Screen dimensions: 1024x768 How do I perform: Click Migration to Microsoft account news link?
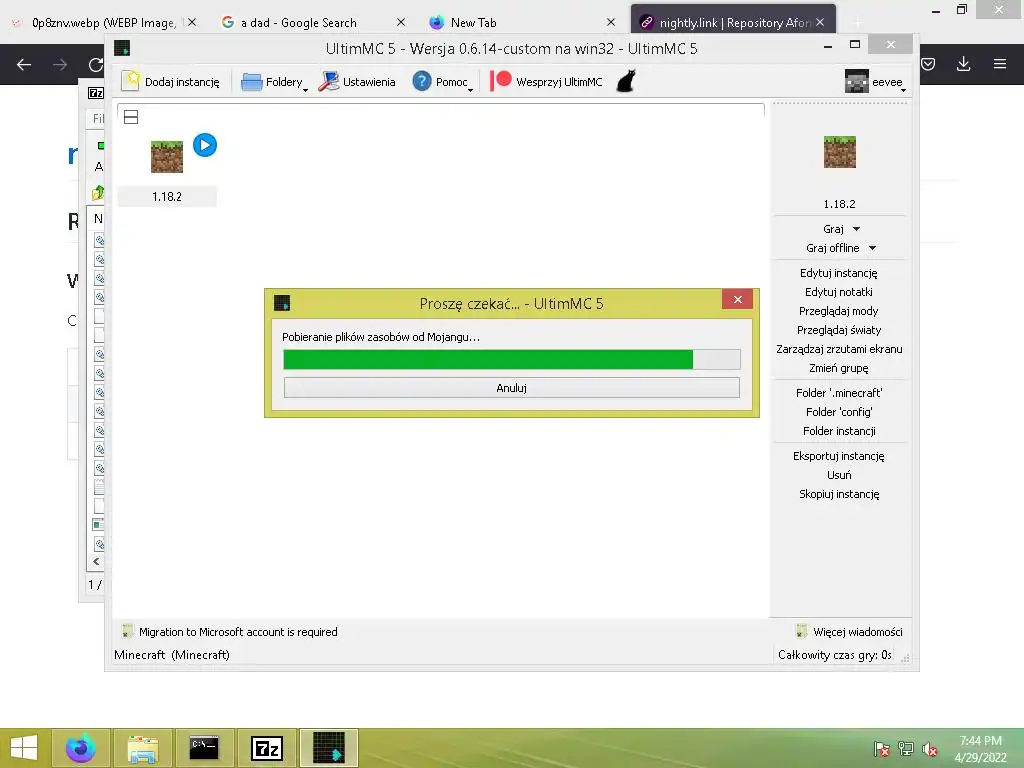(x=238, y=632)
